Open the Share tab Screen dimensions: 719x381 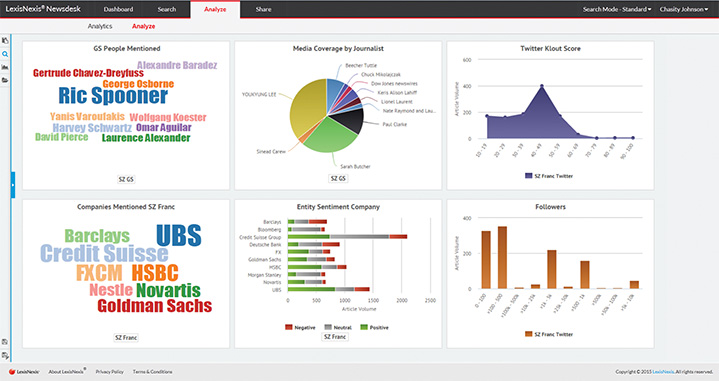click(263, 9)
